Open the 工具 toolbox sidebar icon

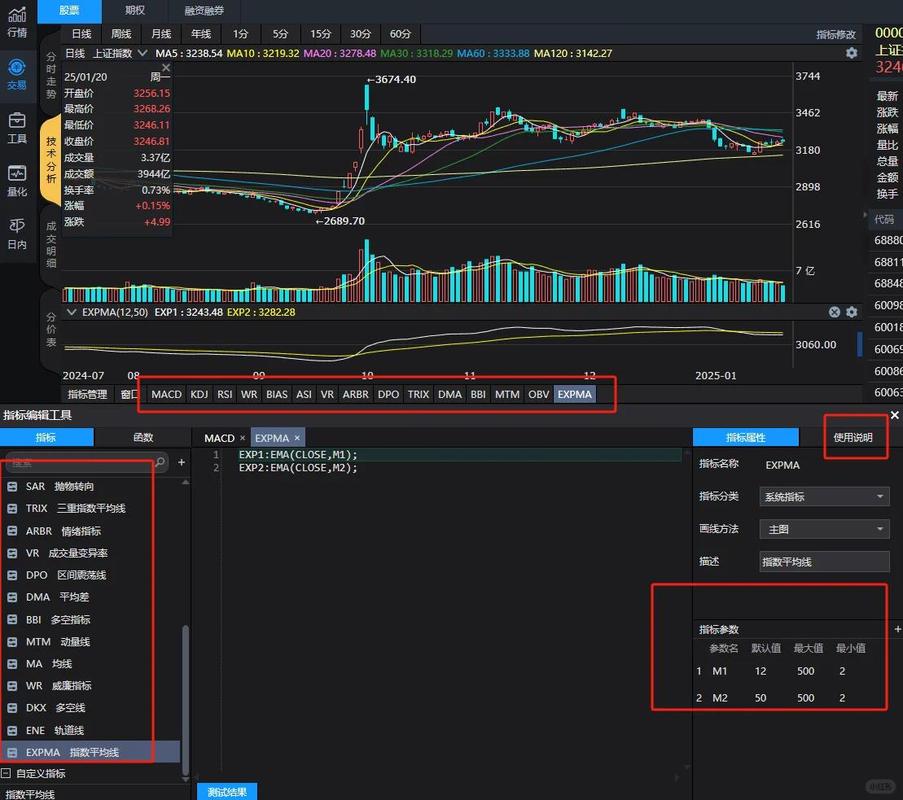(17, 128)
